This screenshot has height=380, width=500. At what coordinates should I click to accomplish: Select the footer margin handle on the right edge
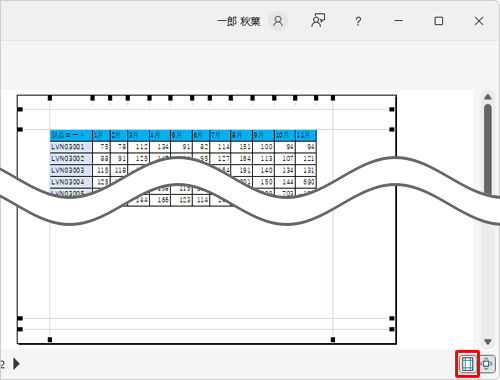(392, 329)
